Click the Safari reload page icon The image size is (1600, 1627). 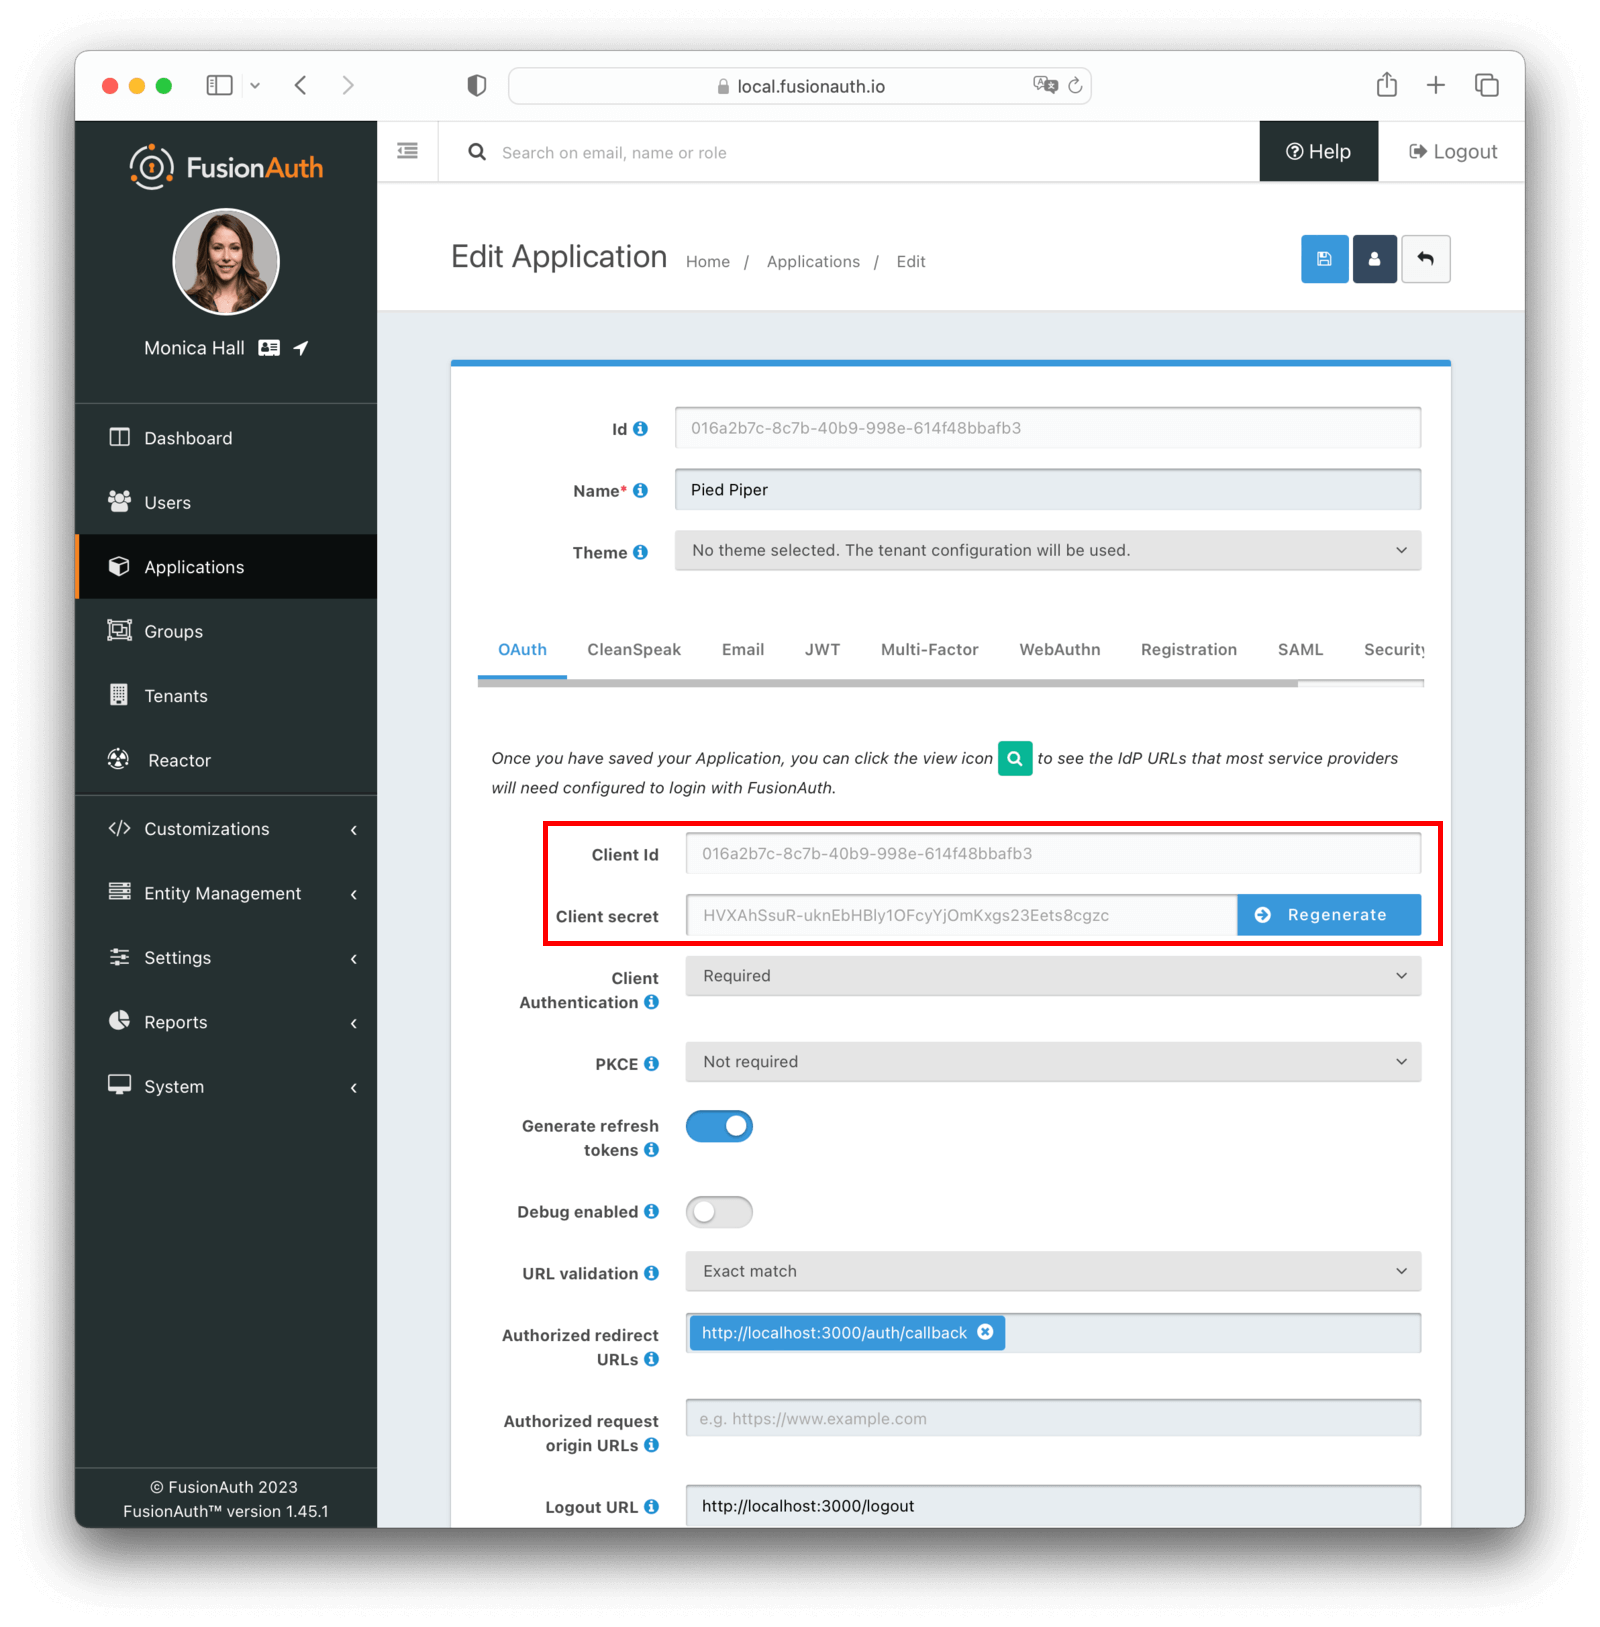[x=1075, y=86]
